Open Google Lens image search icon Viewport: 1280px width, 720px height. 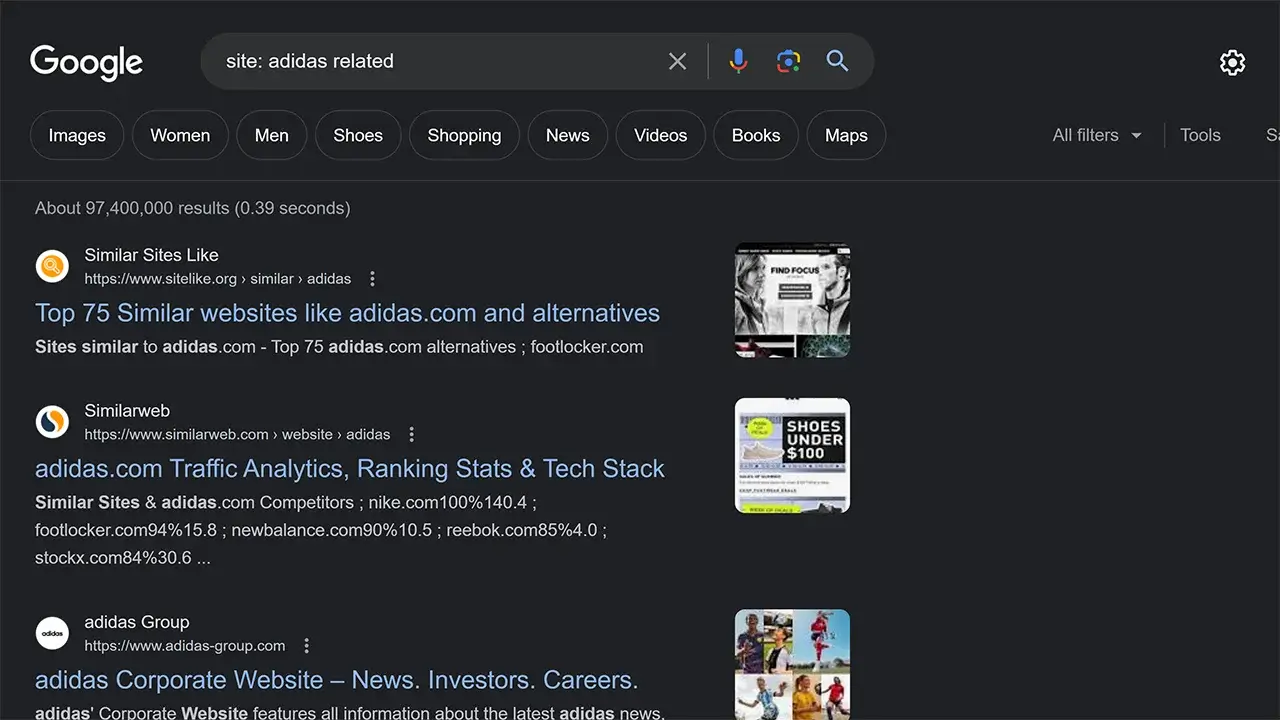pyautogui.click(x=788, y=61)
